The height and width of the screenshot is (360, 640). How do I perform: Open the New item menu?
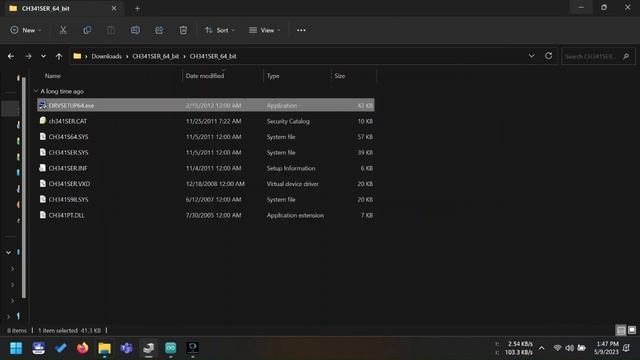pos(25,30)
